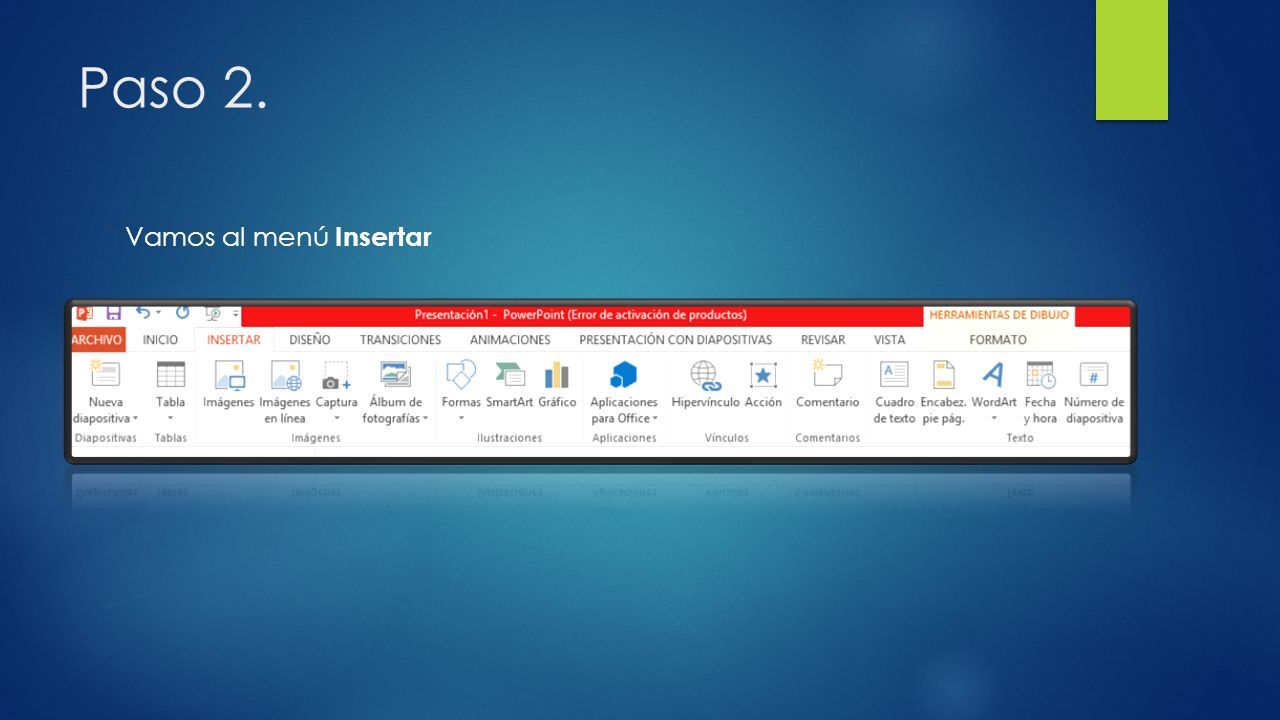Viewport: 1280px width, 720px height.
Task: Add a Comentario to the slide
Action: pyautogui.click(x=827, y=385)
